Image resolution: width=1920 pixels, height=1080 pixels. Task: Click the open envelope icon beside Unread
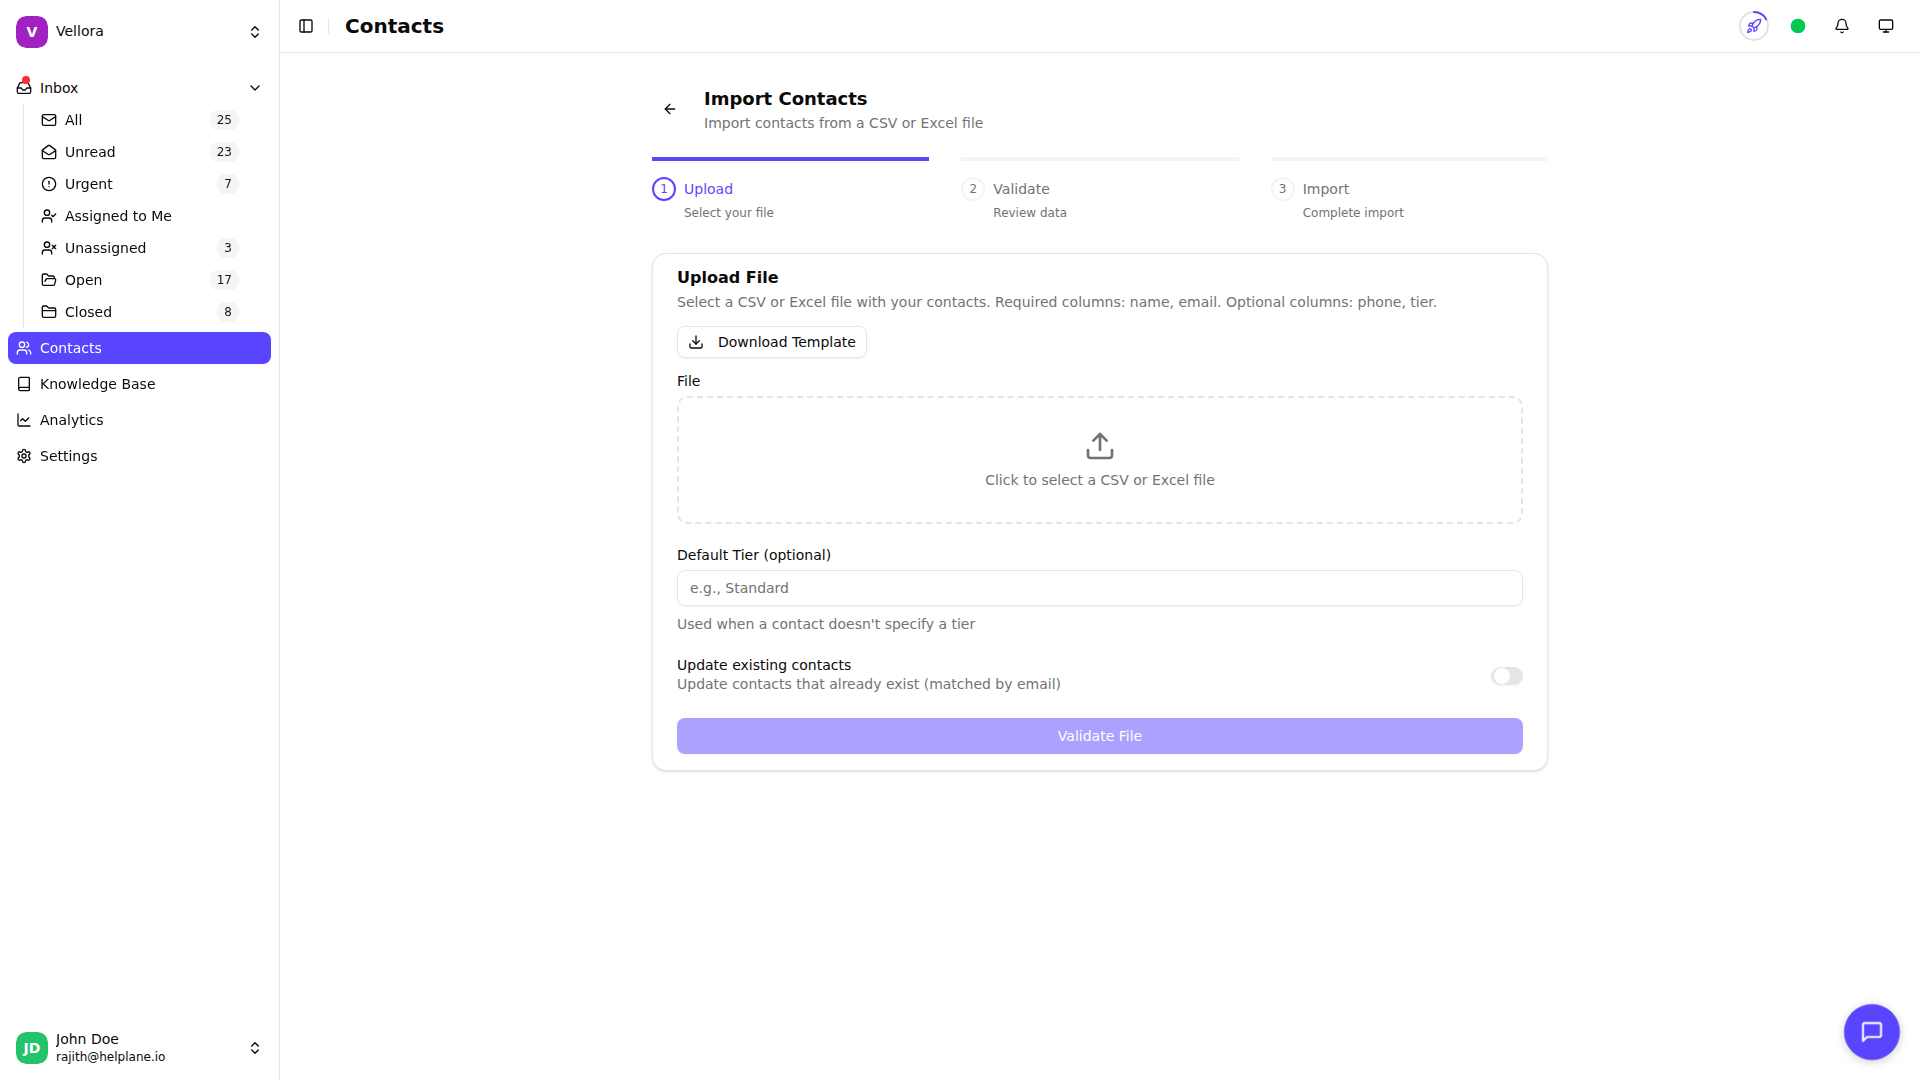pos(49,152)
